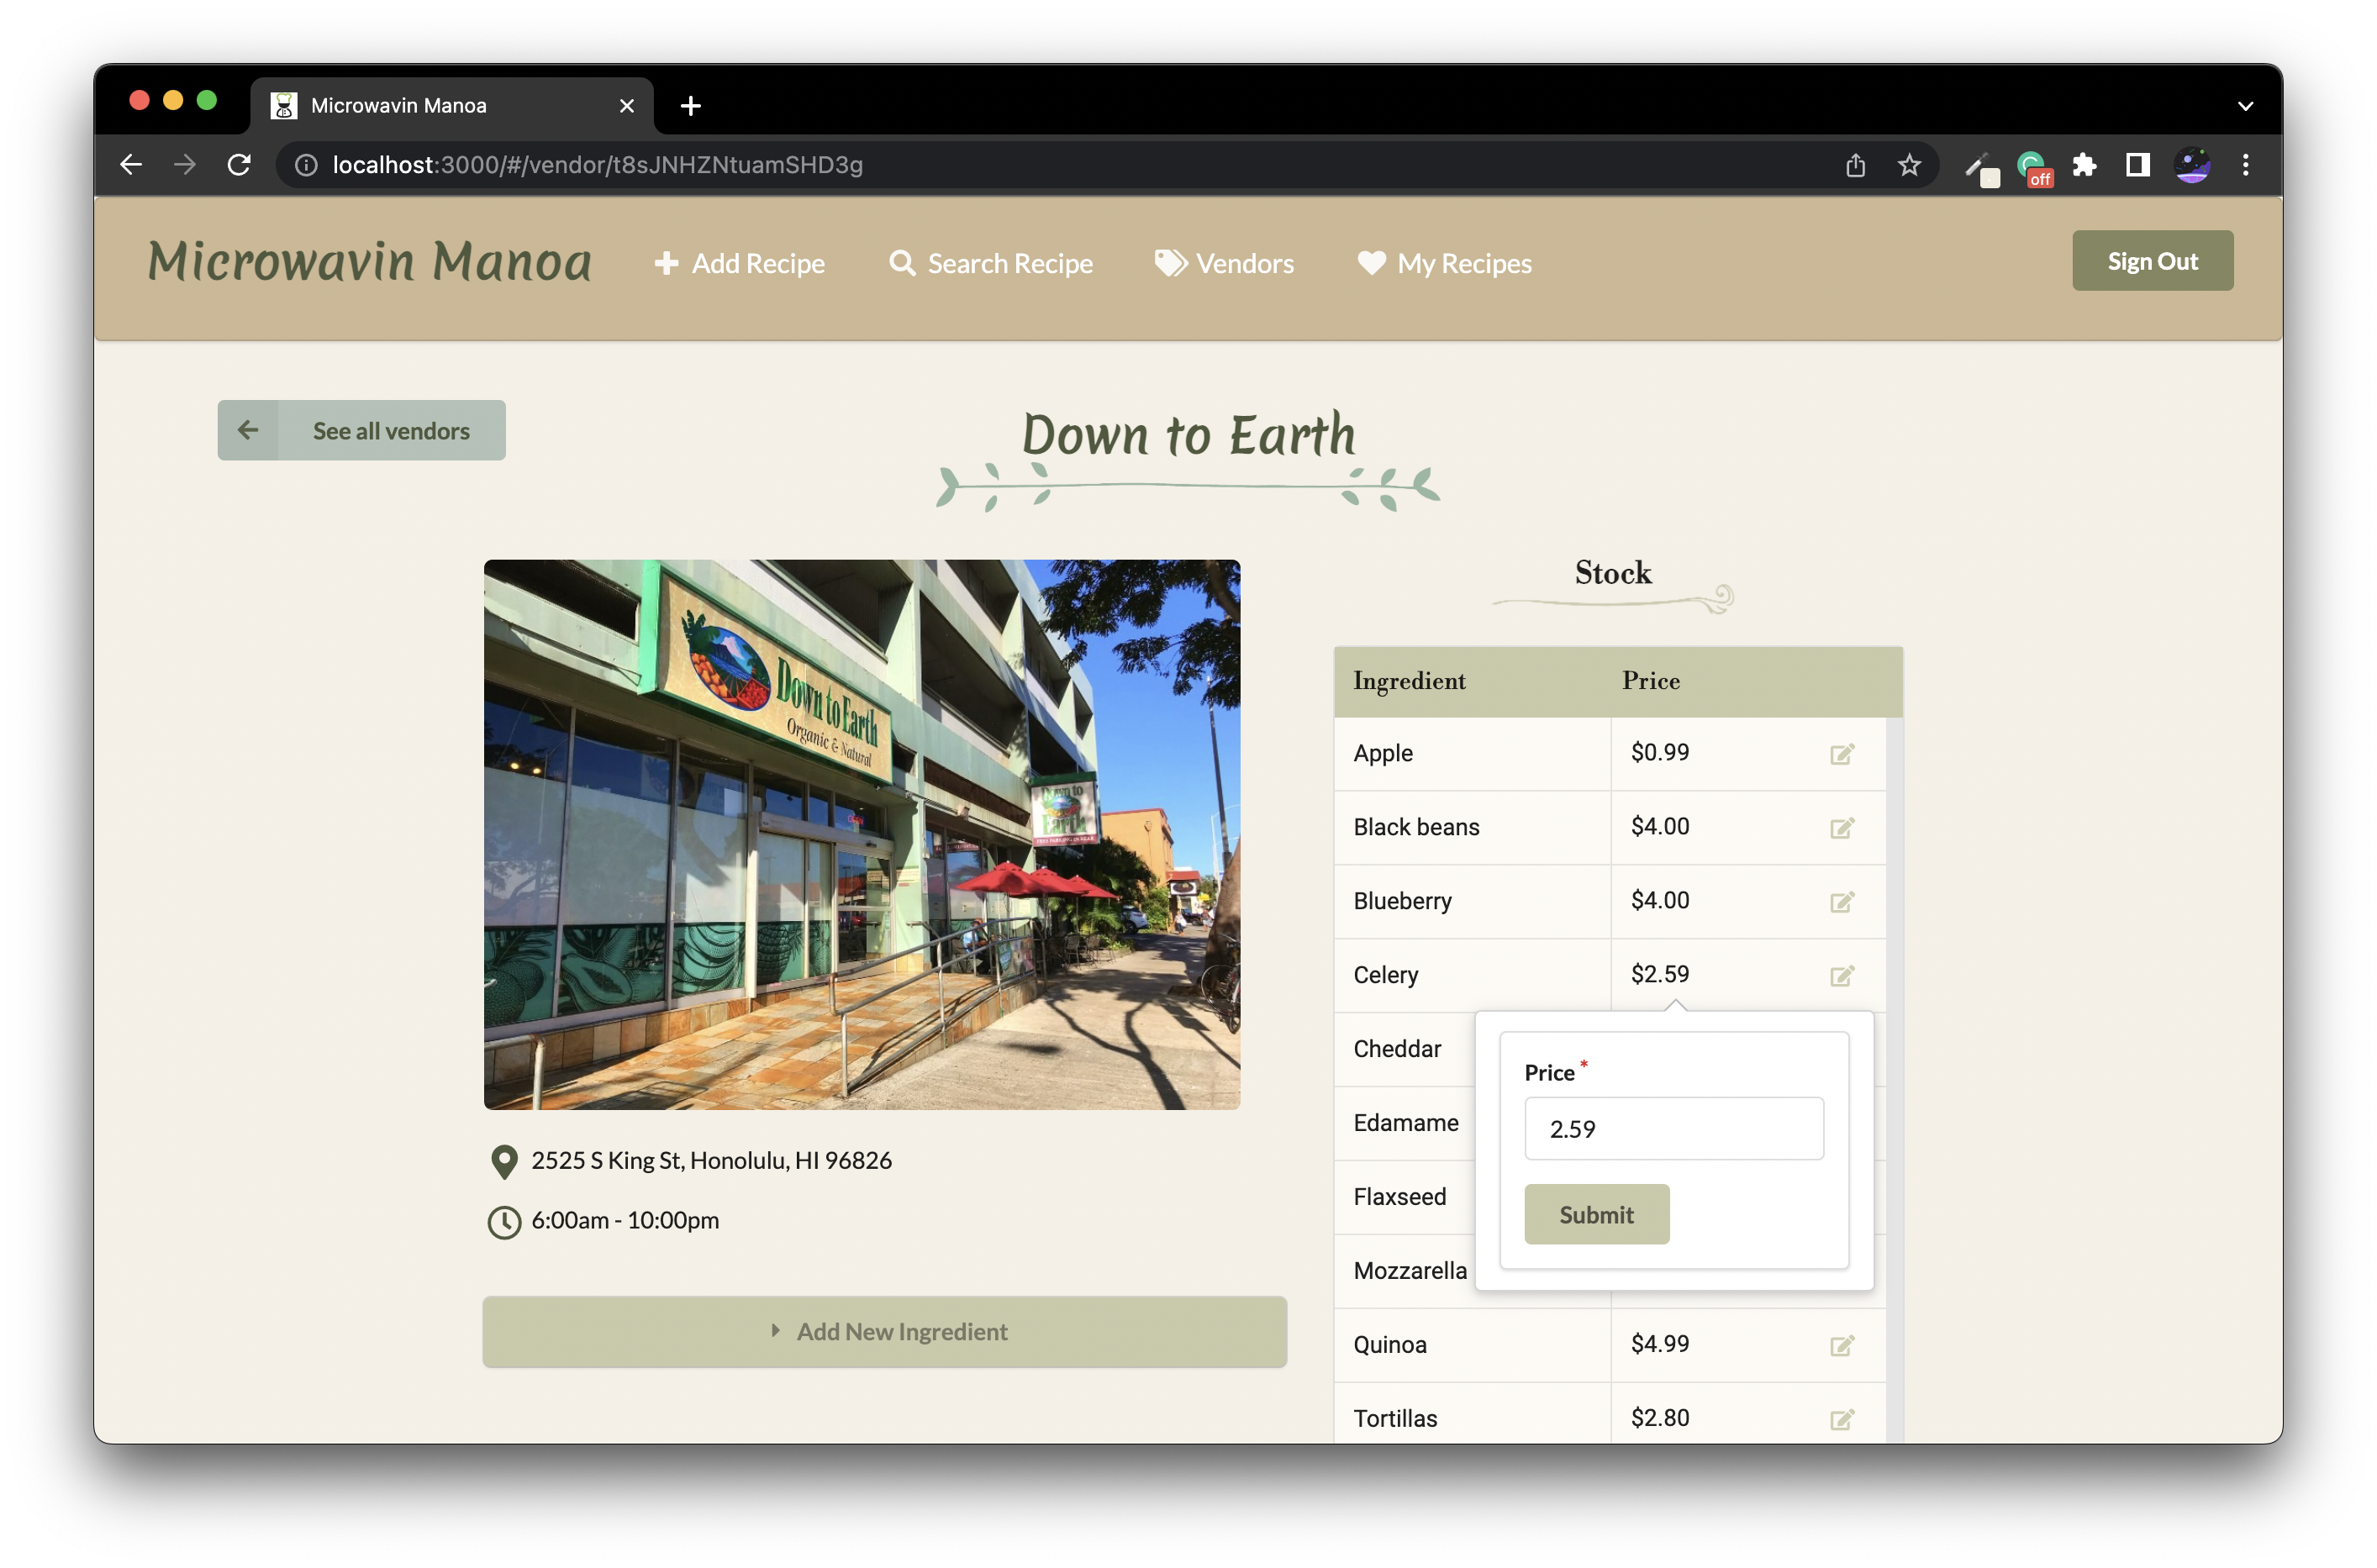Edit the Black beans price icon

1842,828
